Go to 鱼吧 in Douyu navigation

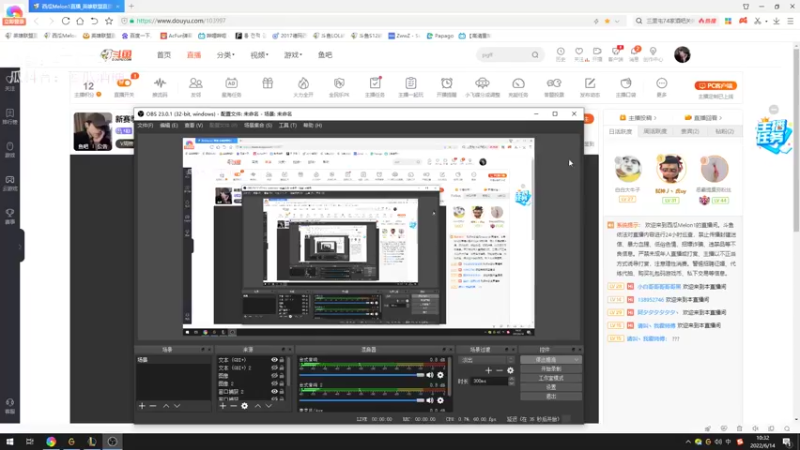[x=325, y=55]
